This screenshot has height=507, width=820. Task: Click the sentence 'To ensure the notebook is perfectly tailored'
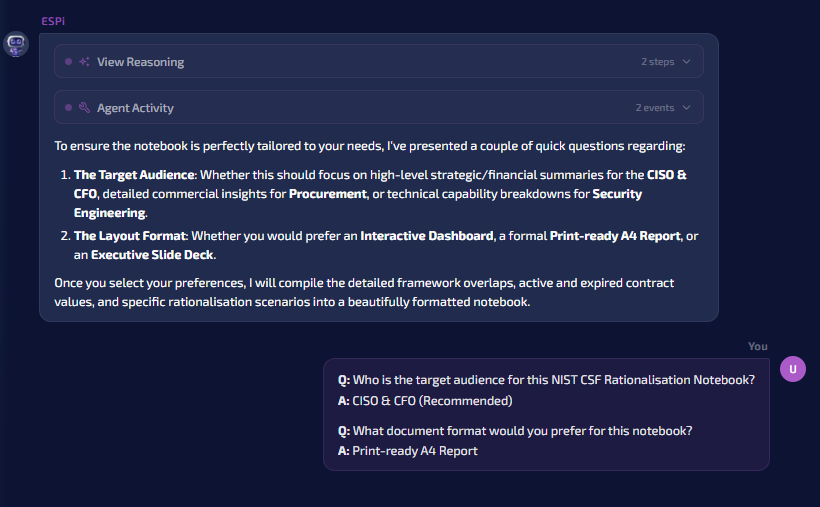370,146
